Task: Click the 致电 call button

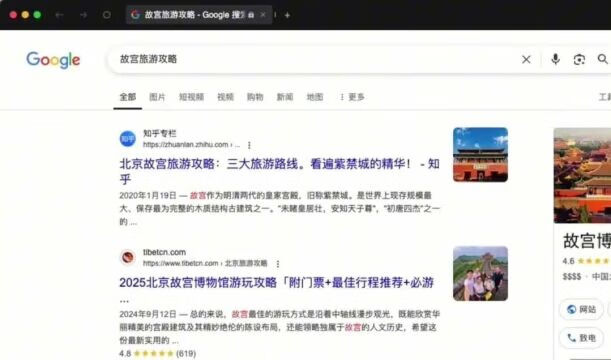Action: 581,338
